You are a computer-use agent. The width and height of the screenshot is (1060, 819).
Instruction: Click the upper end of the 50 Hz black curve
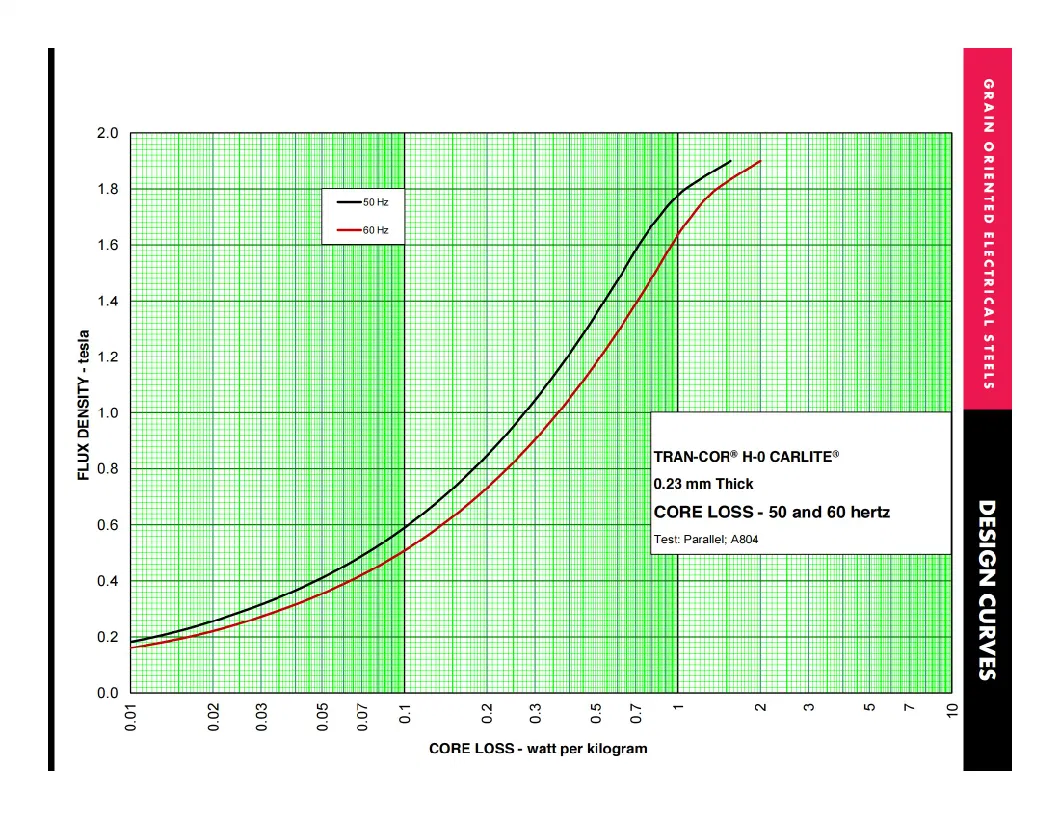coord(730,161)
